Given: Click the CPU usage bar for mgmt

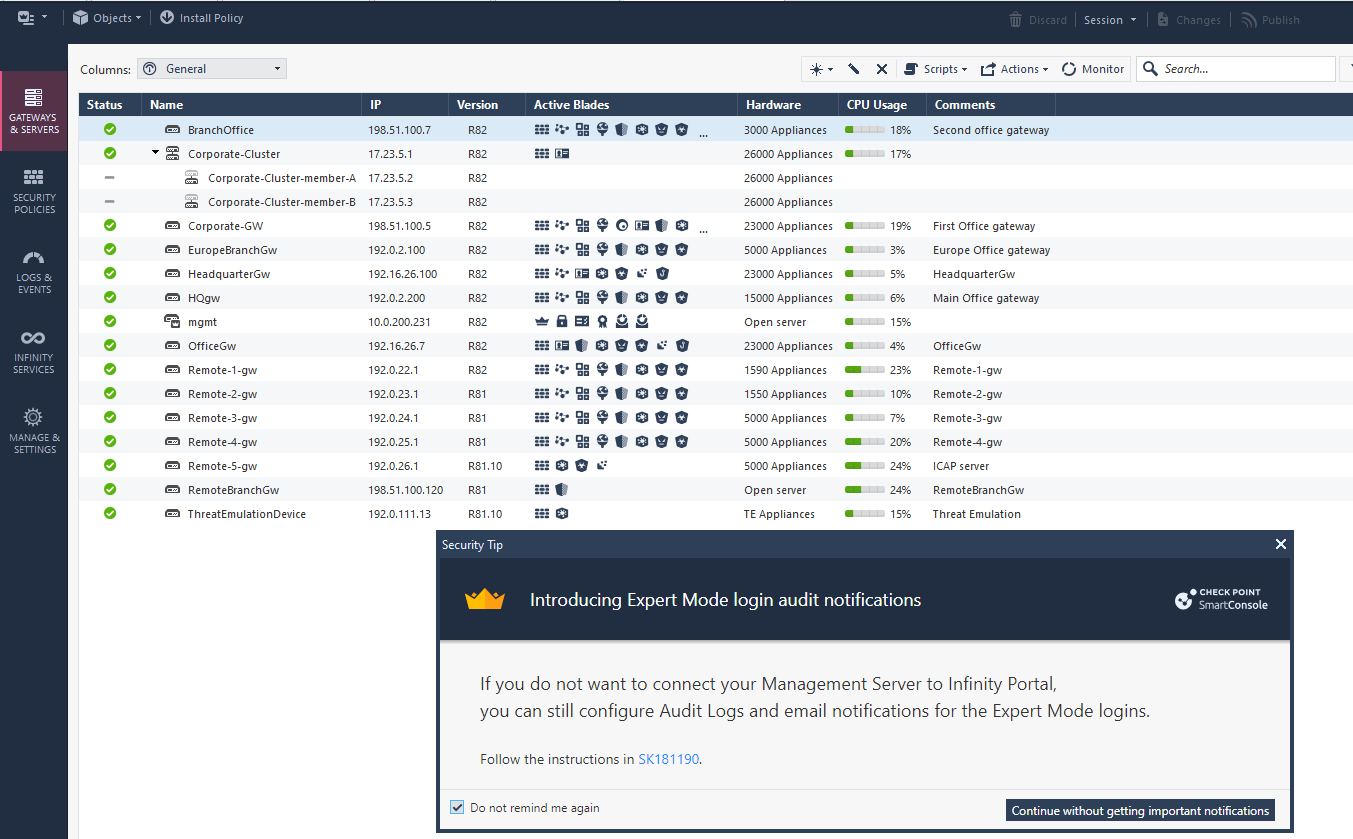Looking at the screenshot, I should click(865, 322).
